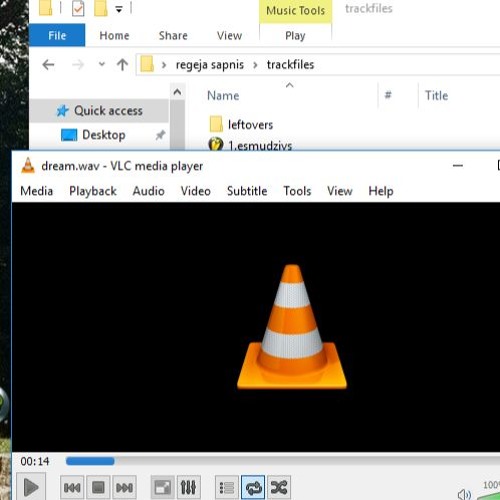This screenshot has width=500, height=500.
Task: Open the VLC View menu
Action: 340,191
